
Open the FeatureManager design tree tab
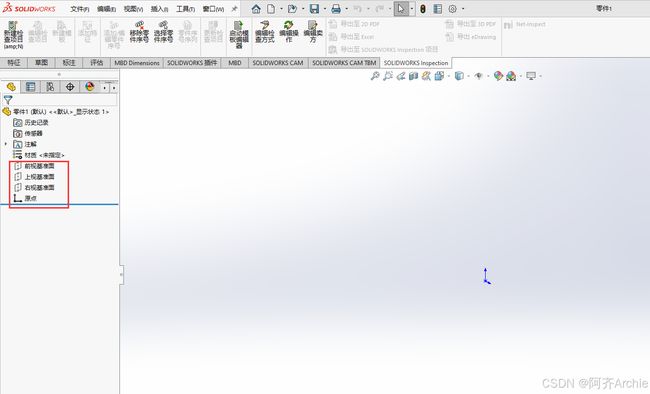click(11, 87)
